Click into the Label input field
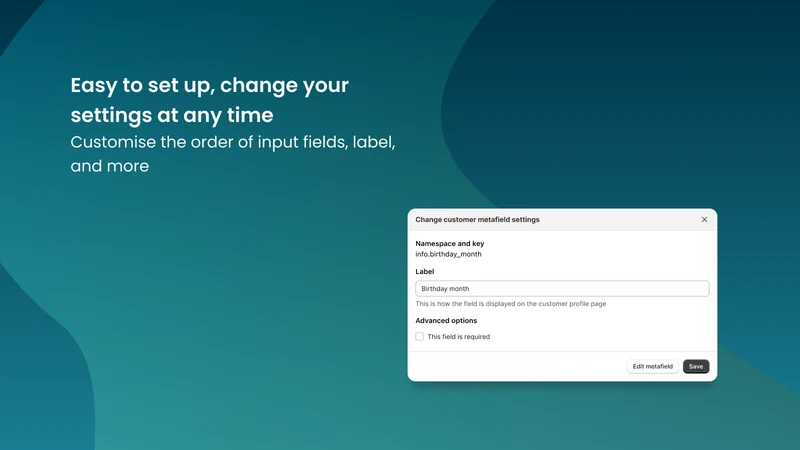Image resolution: width=800 pixels, height=450 pixels. point(562,288)
